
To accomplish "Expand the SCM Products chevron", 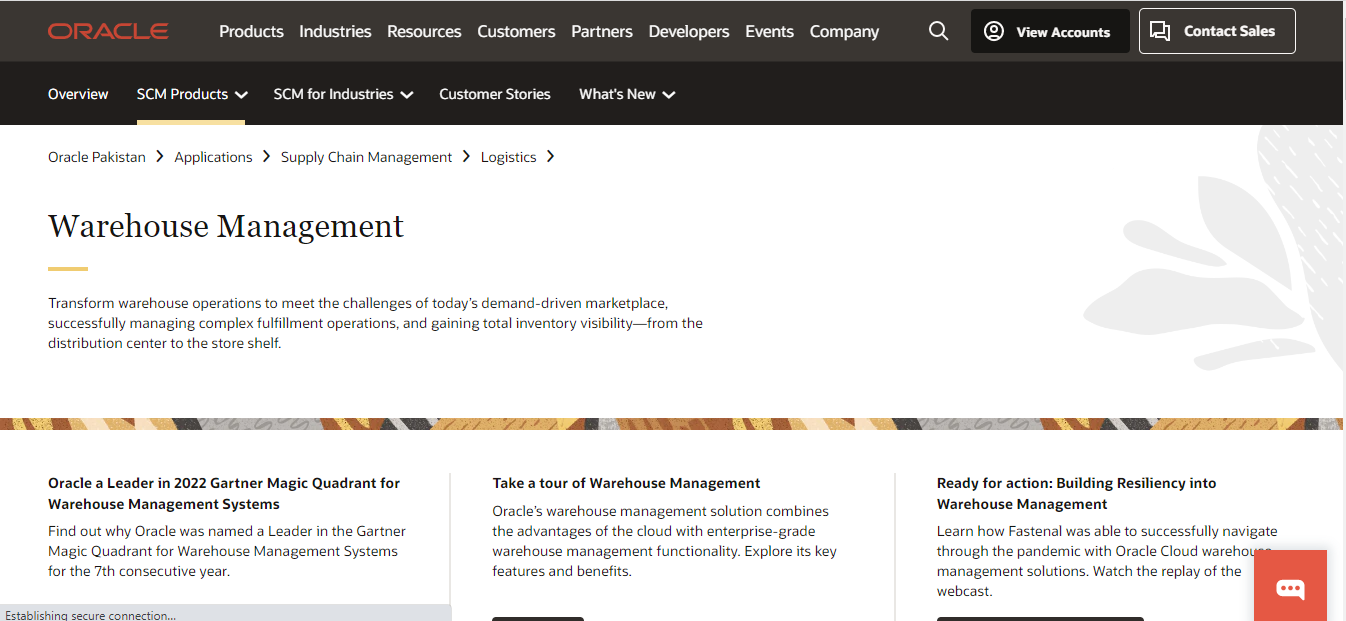I will (x=241, y=95).
